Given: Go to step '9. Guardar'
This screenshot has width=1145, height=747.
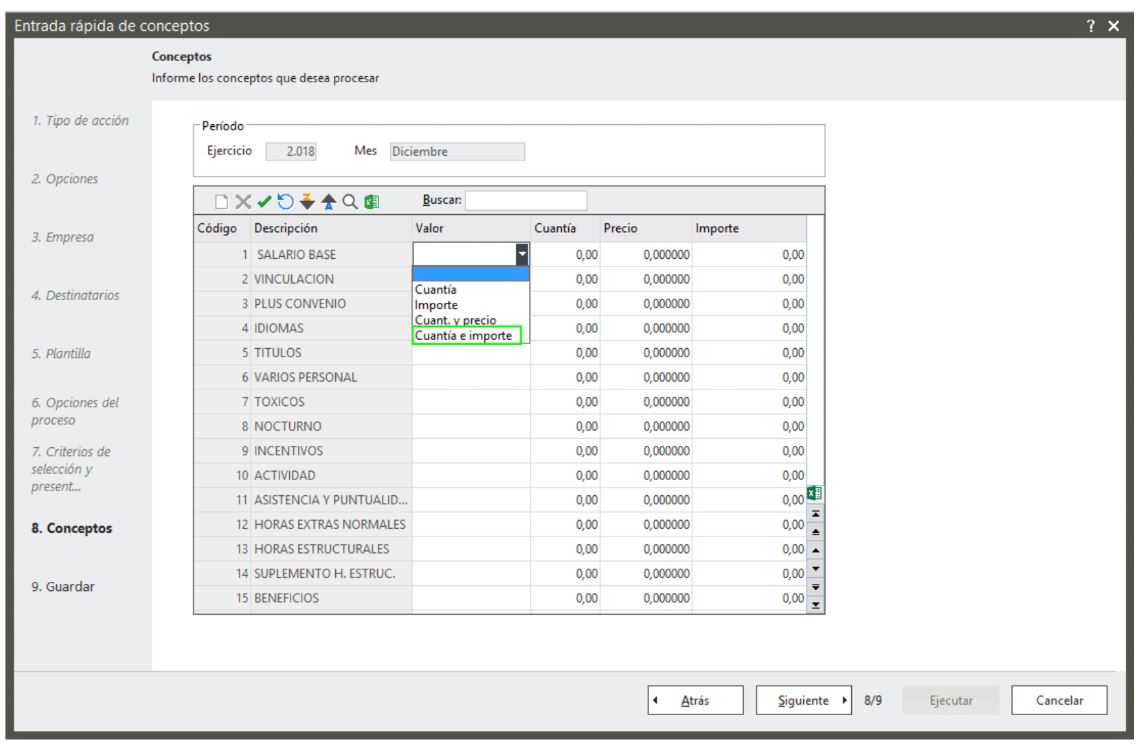Looking at the screenshot, I should (63, 586).
